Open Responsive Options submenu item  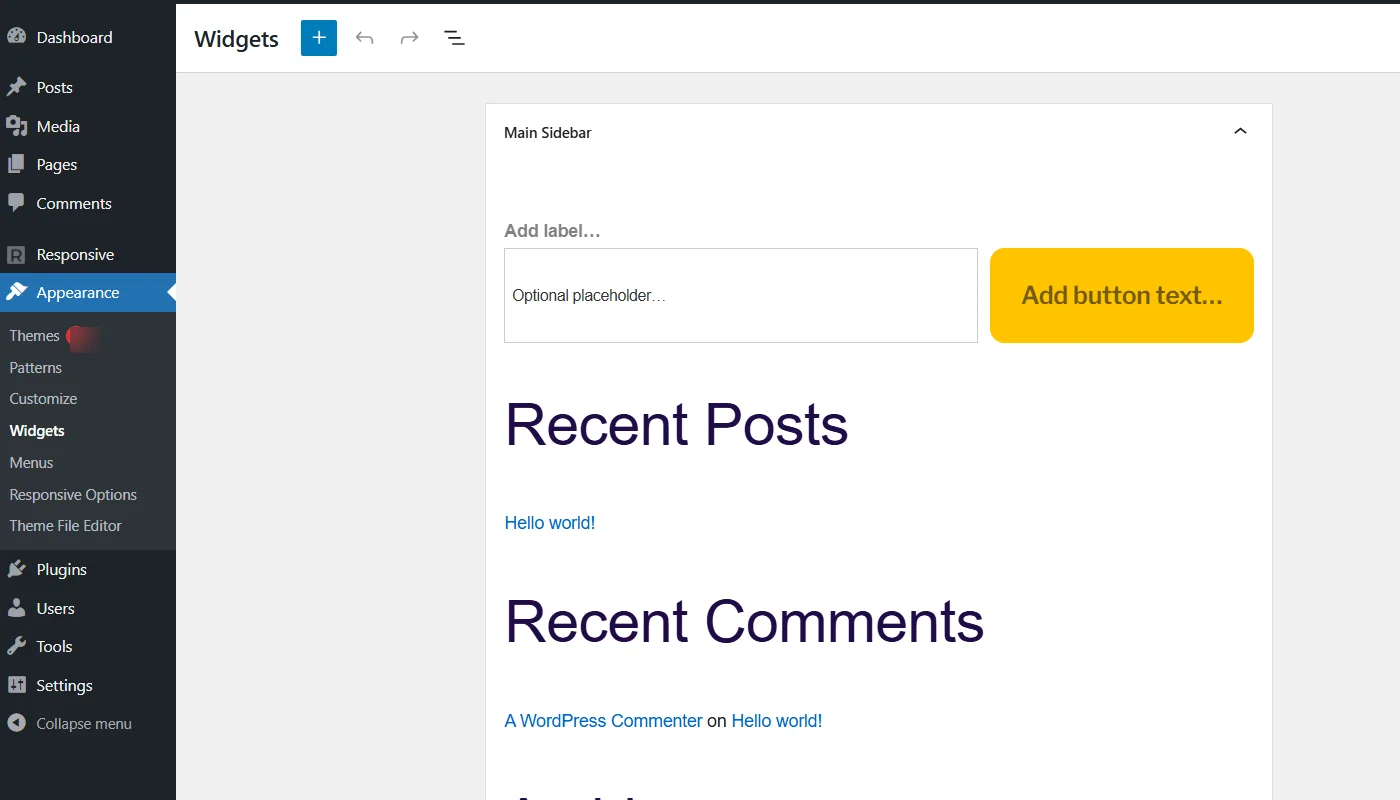(x=73, y=494)
